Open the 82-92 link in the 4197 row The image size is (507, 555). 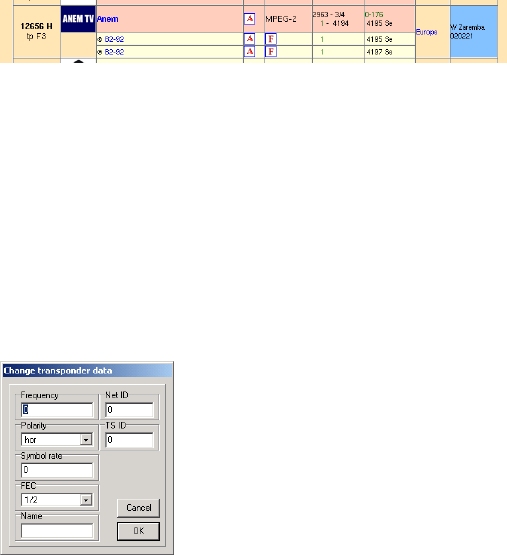114,52
